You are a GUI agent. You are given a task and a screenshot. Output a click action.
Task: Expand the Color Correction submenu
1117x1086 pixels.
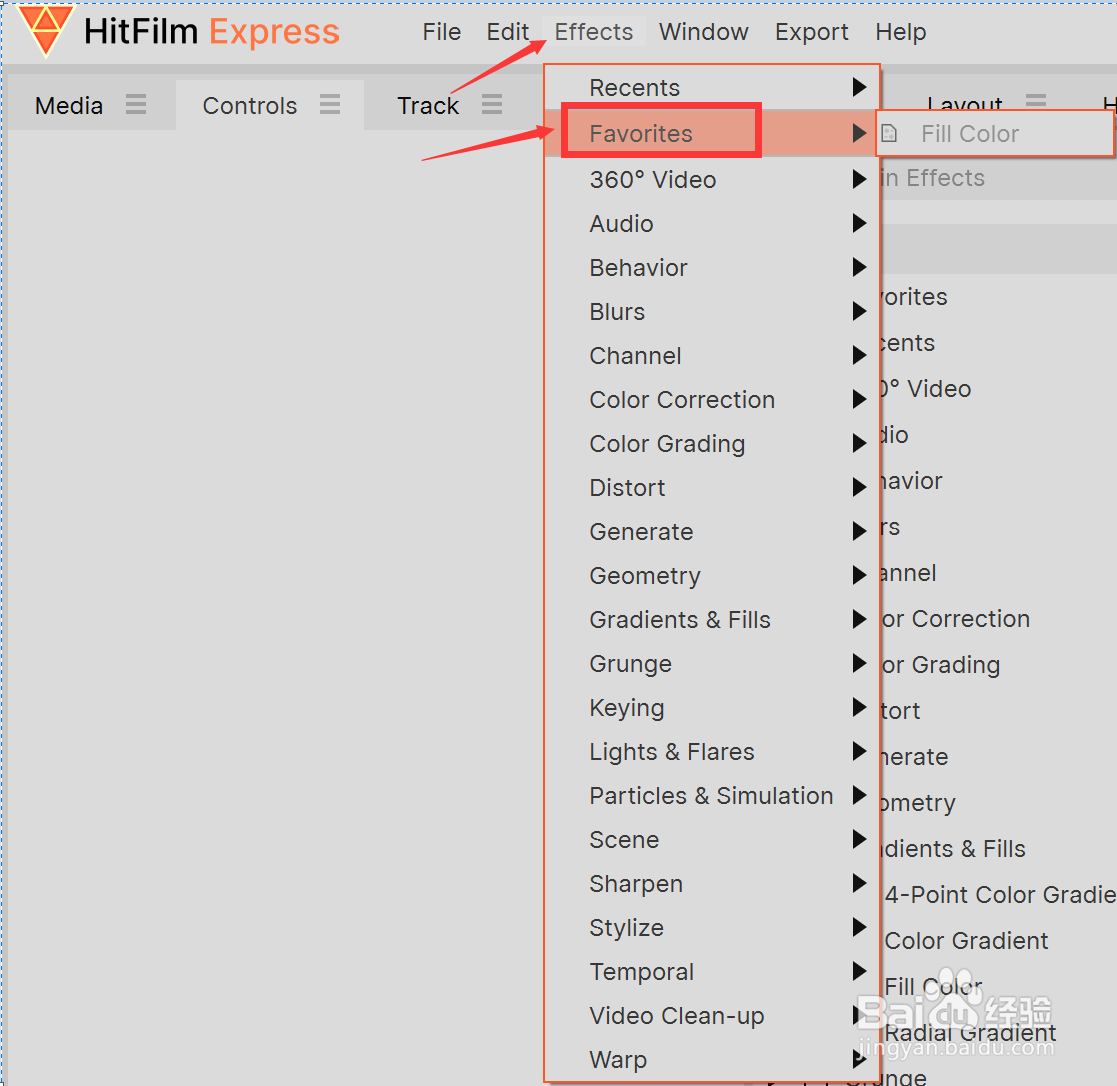712,400
